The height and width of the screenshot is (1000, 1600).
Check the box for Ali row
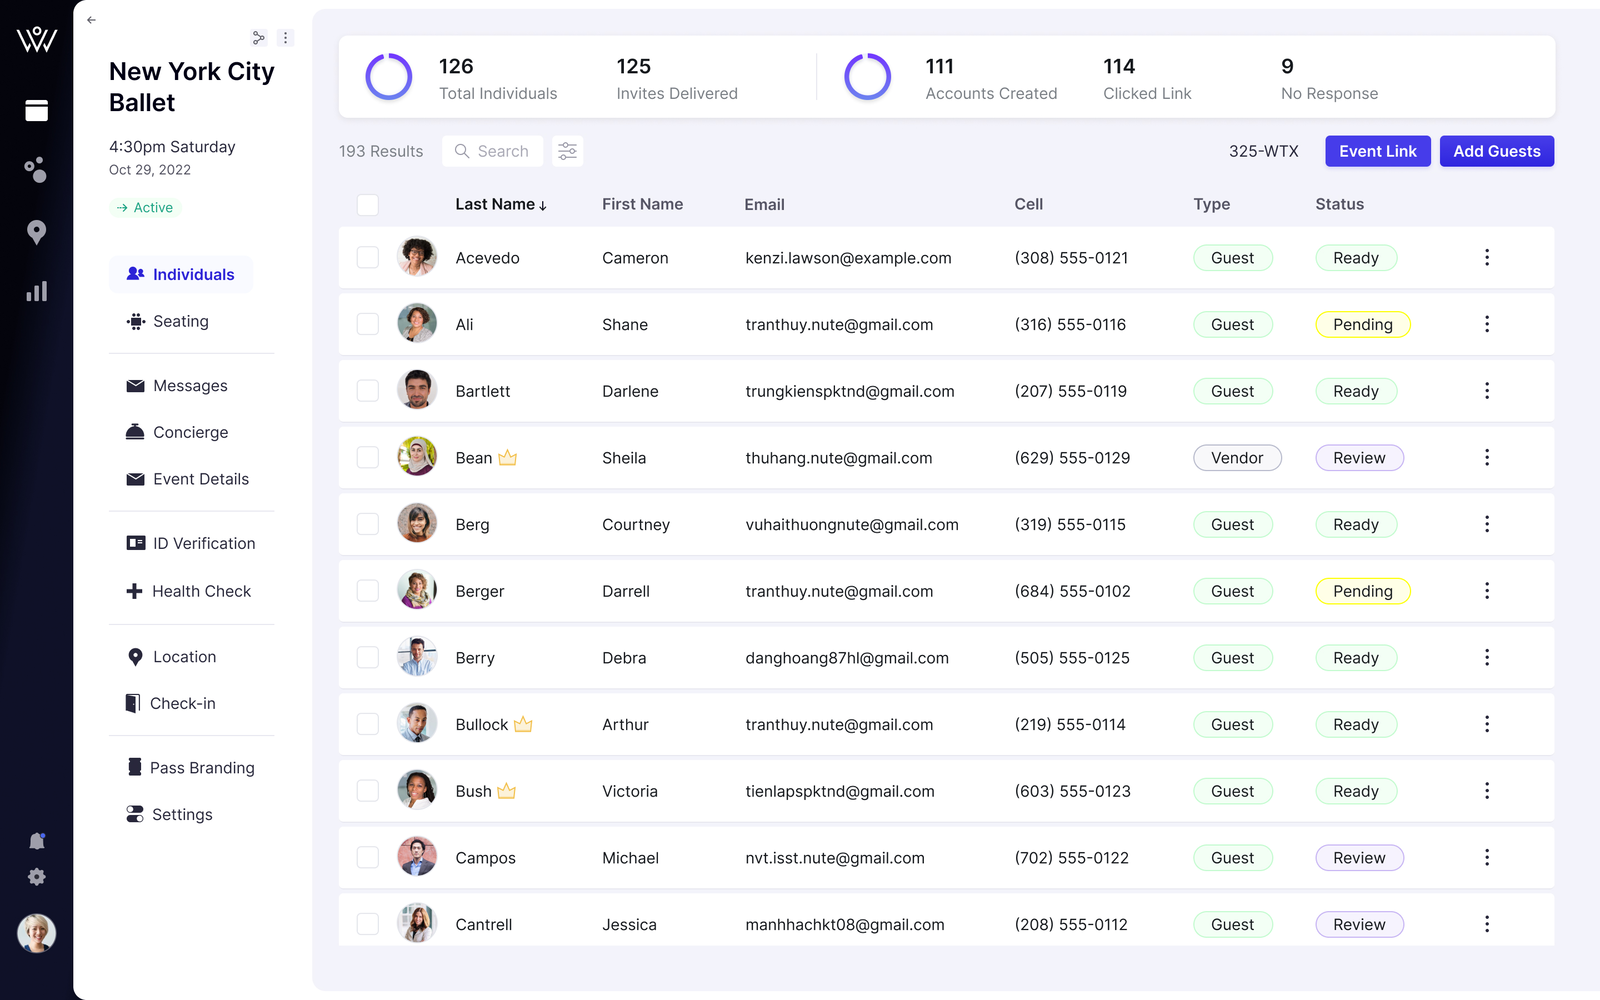368,324
